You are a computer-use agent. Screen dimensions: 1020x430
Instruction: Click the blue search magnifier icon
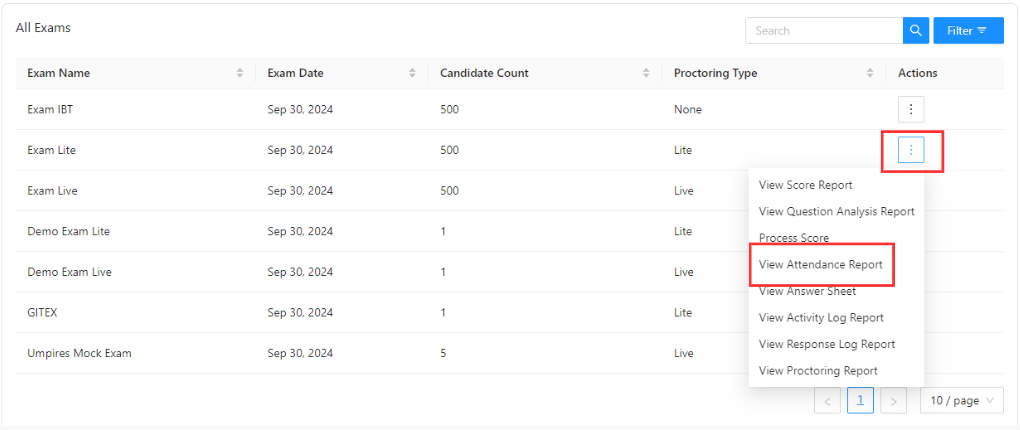(x=915, y=31)
